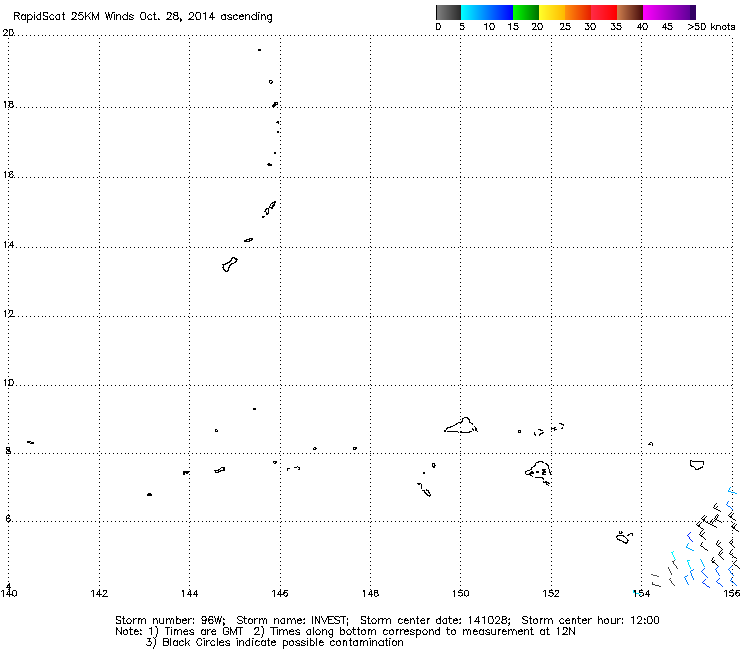This screenshot has width=740, height=650.
Task: Click the '>50 knots' scale label
Action: pyautogui.click(x=711, y=27)
